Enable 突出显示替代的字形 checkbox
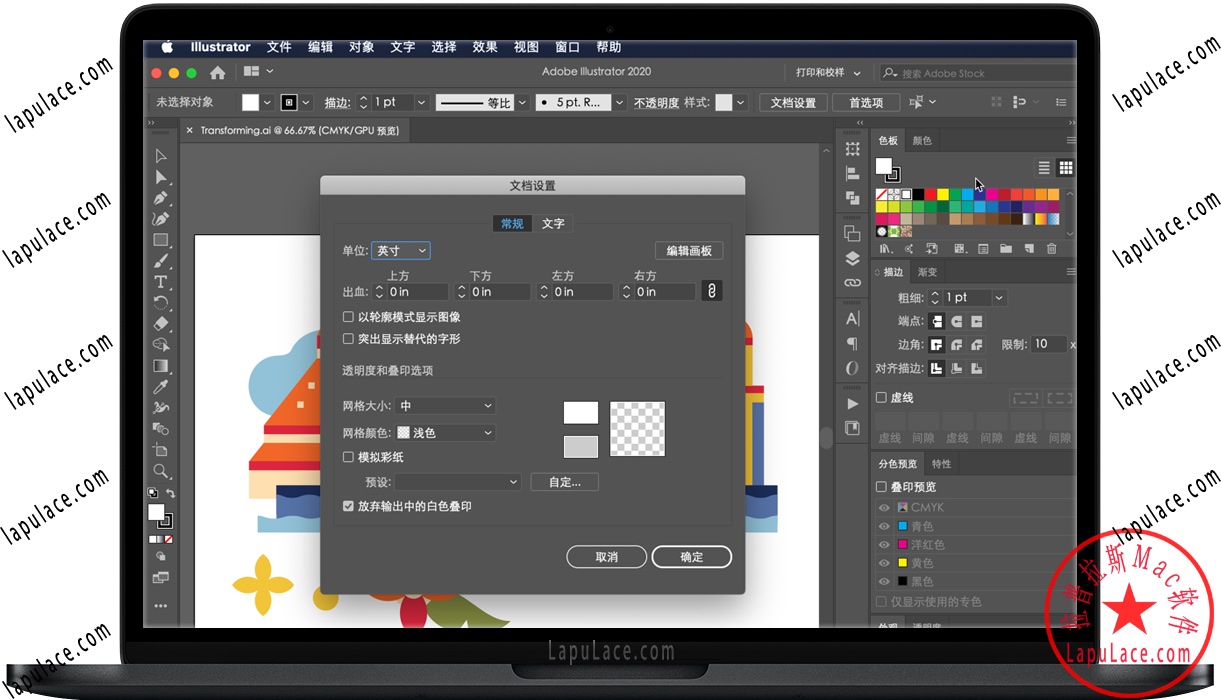This screenshot has height=700, width=1221. (348, 339)
